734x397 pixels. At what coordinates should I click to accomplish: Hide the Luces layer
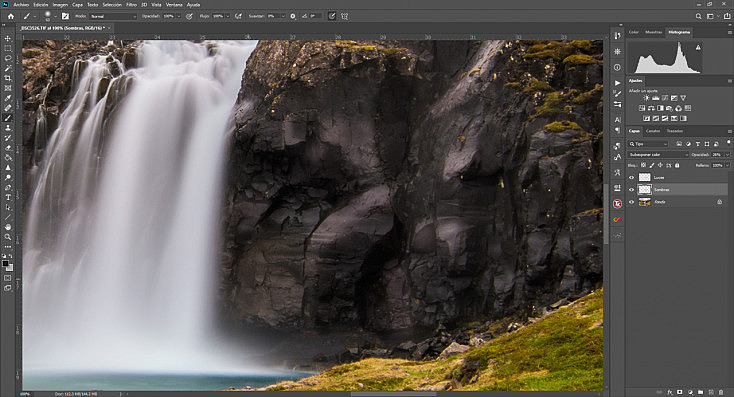tap(631, 177)
